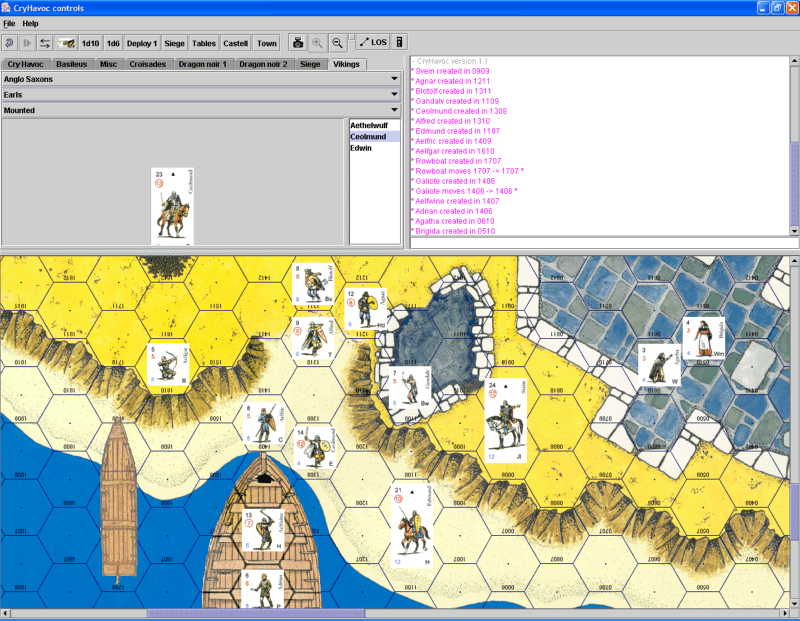
Task: Click the map scrollbar left arrow
Action: [x=5, y=613]
